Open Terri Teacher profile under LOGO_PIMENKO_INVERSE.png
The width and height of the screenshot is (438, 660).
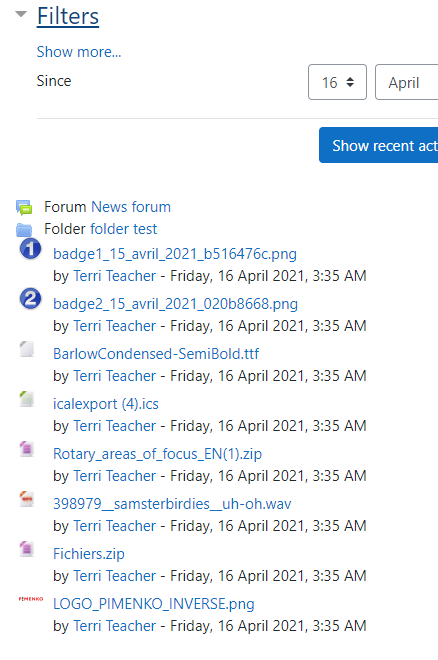click(114, 626)
